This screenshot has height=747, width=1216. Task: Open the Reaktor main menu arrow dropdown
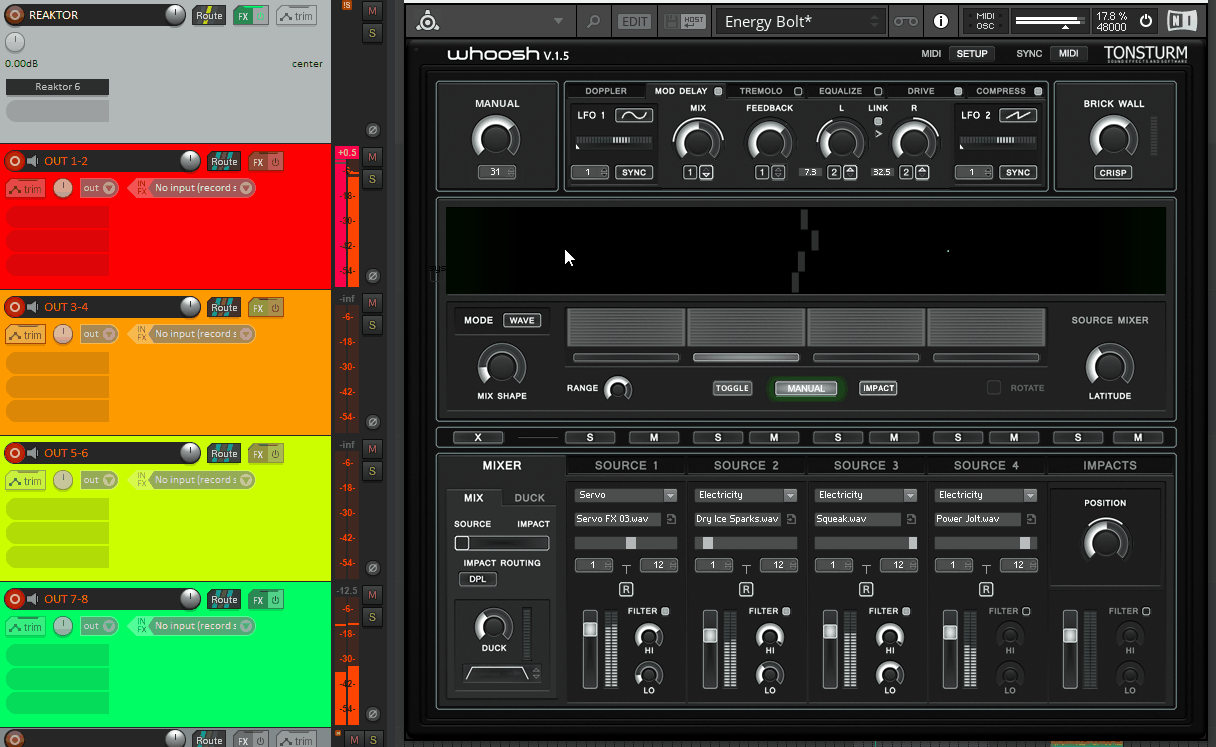click(558, 21)
